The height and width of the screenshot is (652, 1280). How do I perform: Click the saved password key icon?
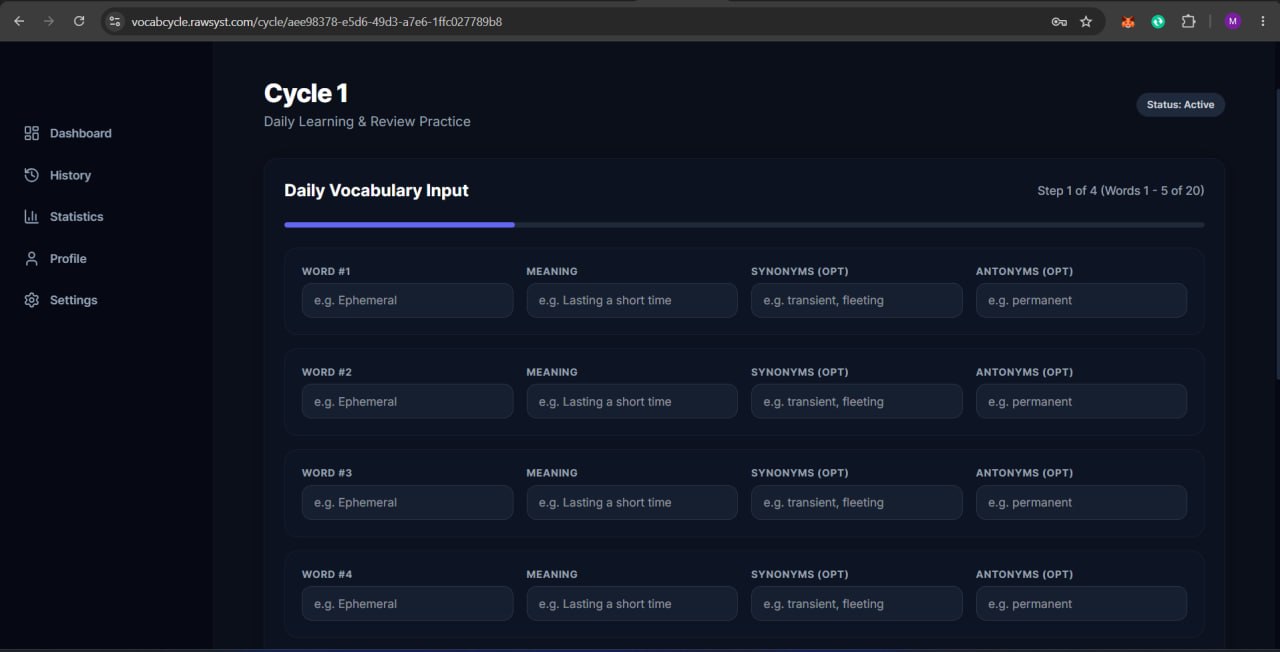pyautogui.click(x=1059, y=21)
